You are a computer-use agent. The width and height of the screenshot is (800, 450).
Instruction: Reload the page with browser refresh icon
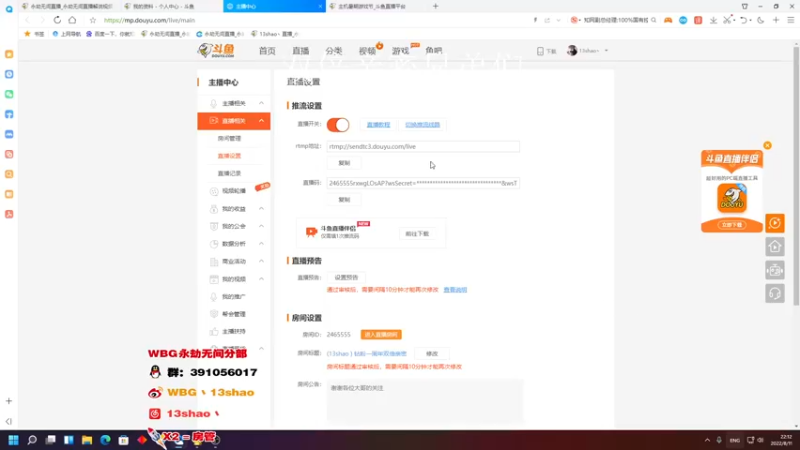57,20
